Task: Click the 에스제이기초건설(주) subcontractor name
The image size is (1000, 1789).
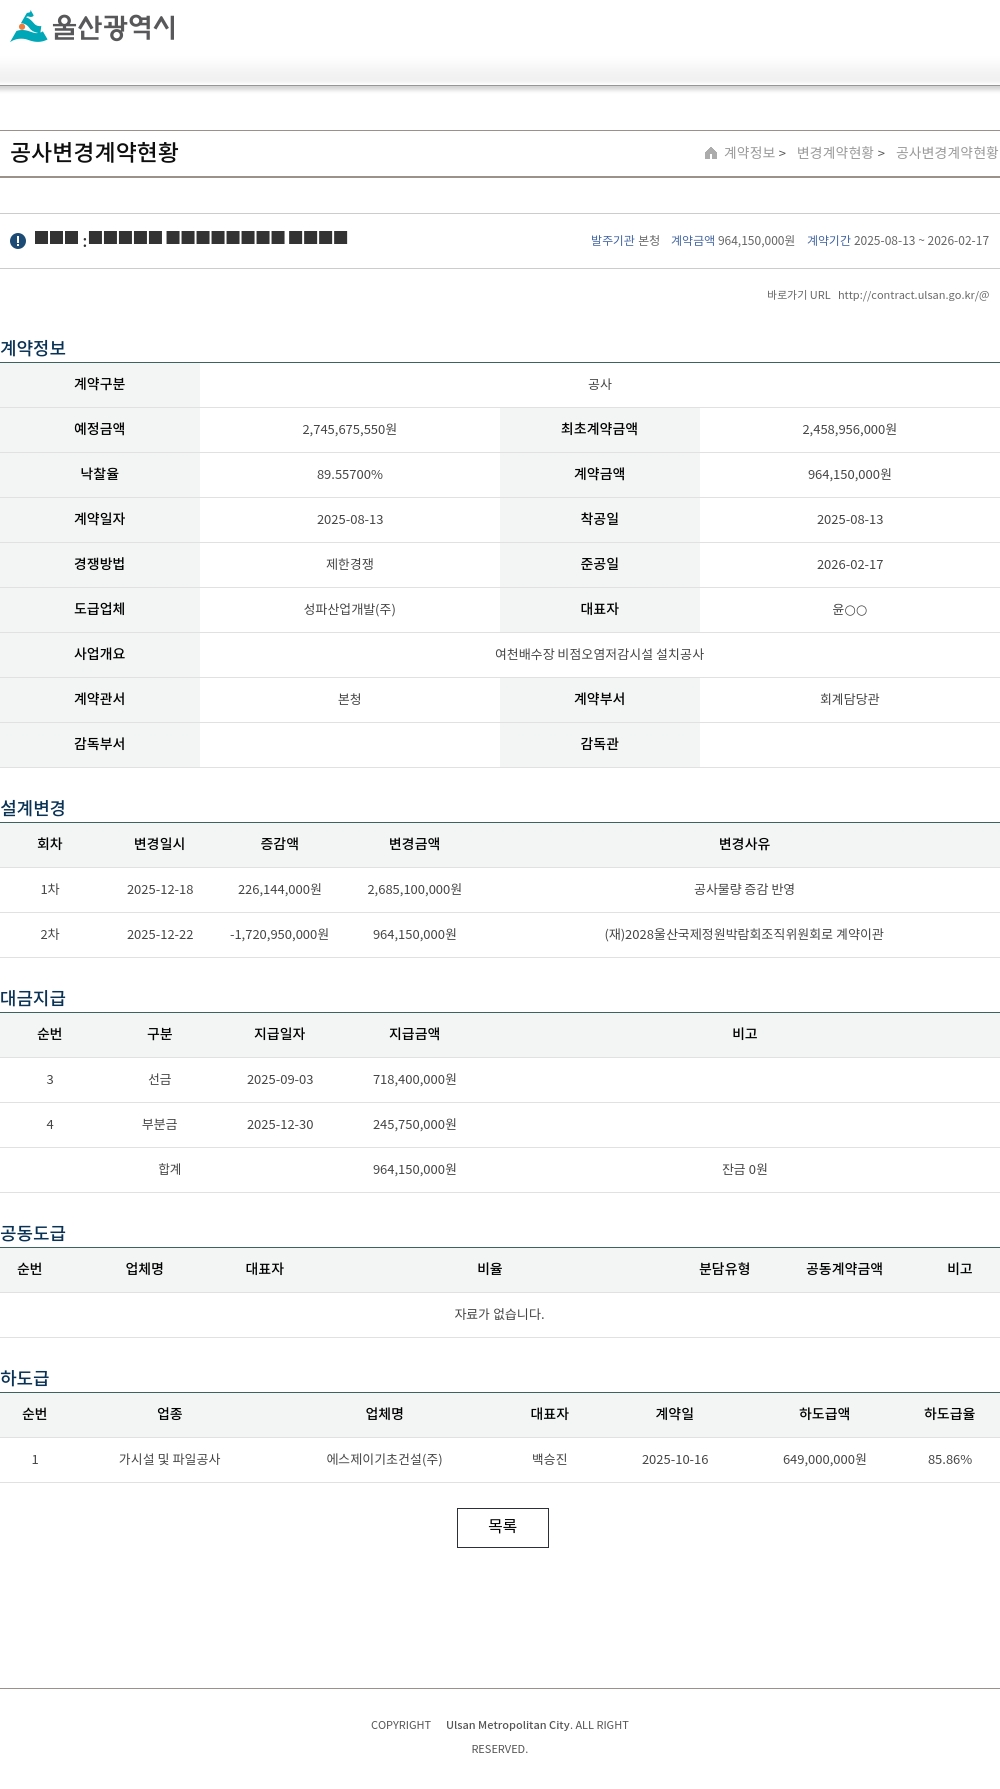Action: click(385, 1459)
